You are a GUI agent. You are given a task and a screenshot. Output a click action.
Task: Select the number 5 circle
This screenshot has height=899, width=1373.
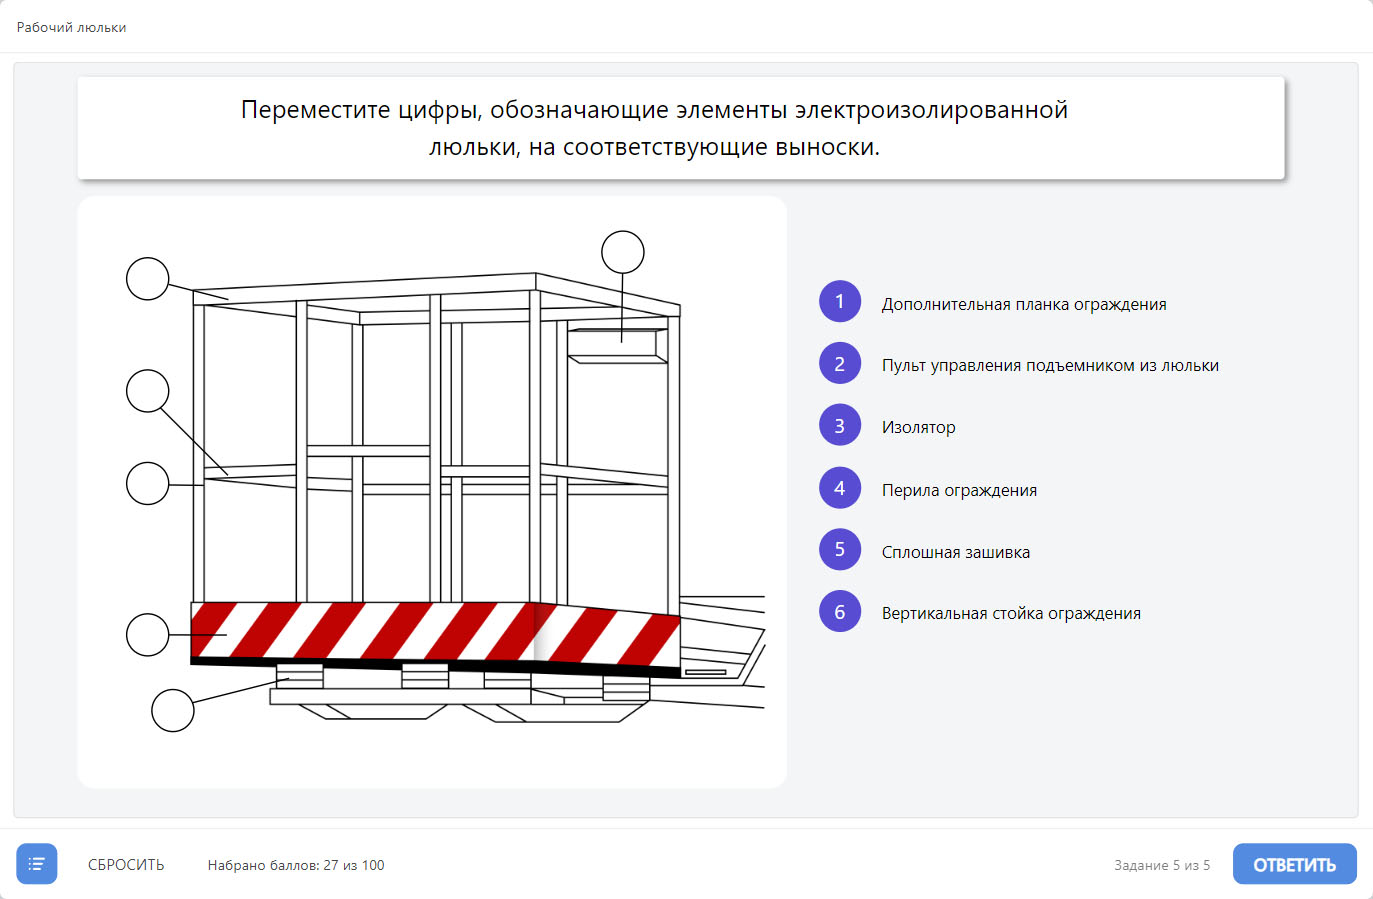[840, 550]
